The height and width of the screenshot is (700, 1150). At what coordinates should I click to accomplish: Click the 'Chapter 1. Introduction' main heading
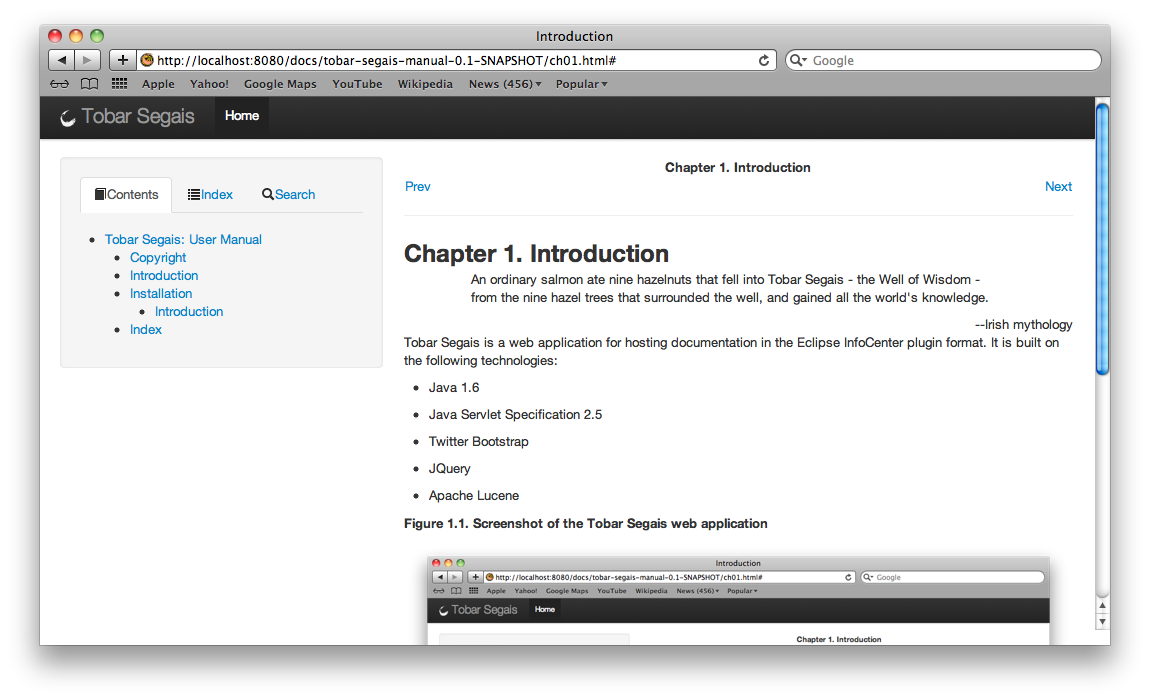[536, 253]
